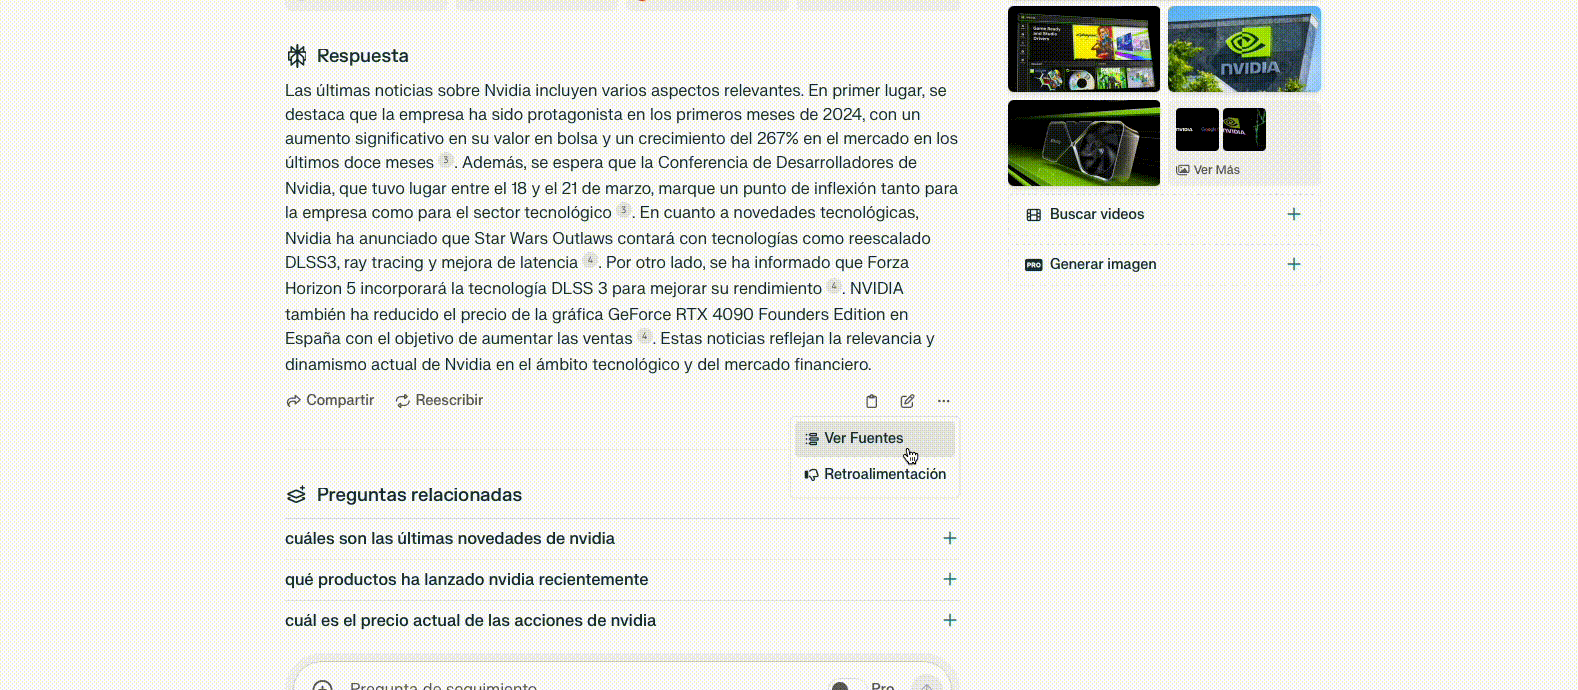Open the Nvidia building logo thumbnail

(x=1244, y=49)
